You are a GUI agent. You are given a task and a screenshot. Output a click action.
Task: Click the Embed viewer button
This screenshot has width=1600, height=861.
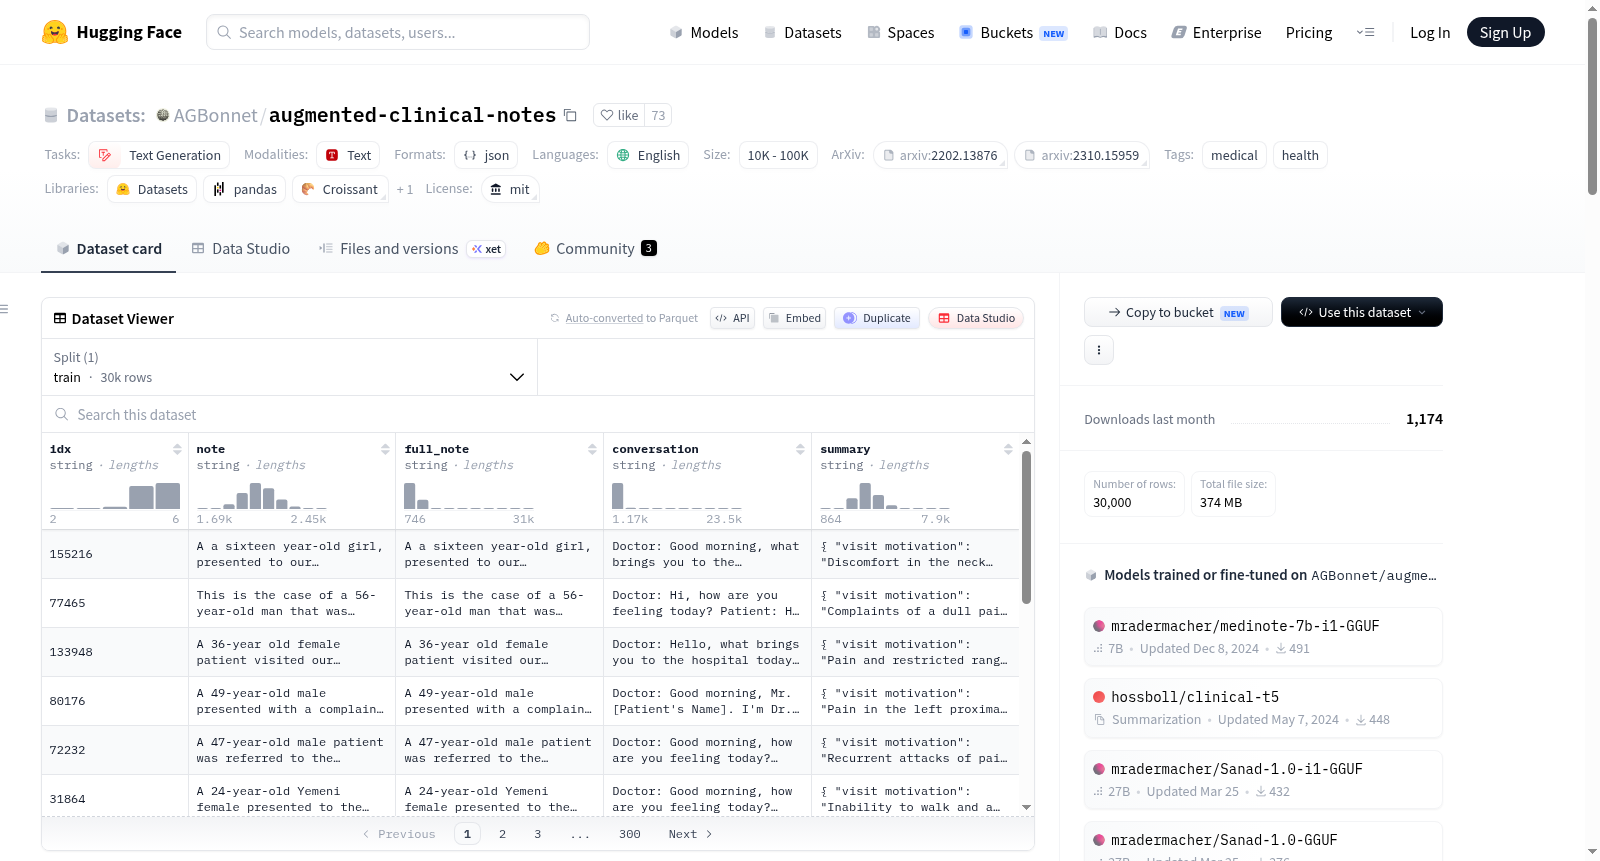coord(796,318)
